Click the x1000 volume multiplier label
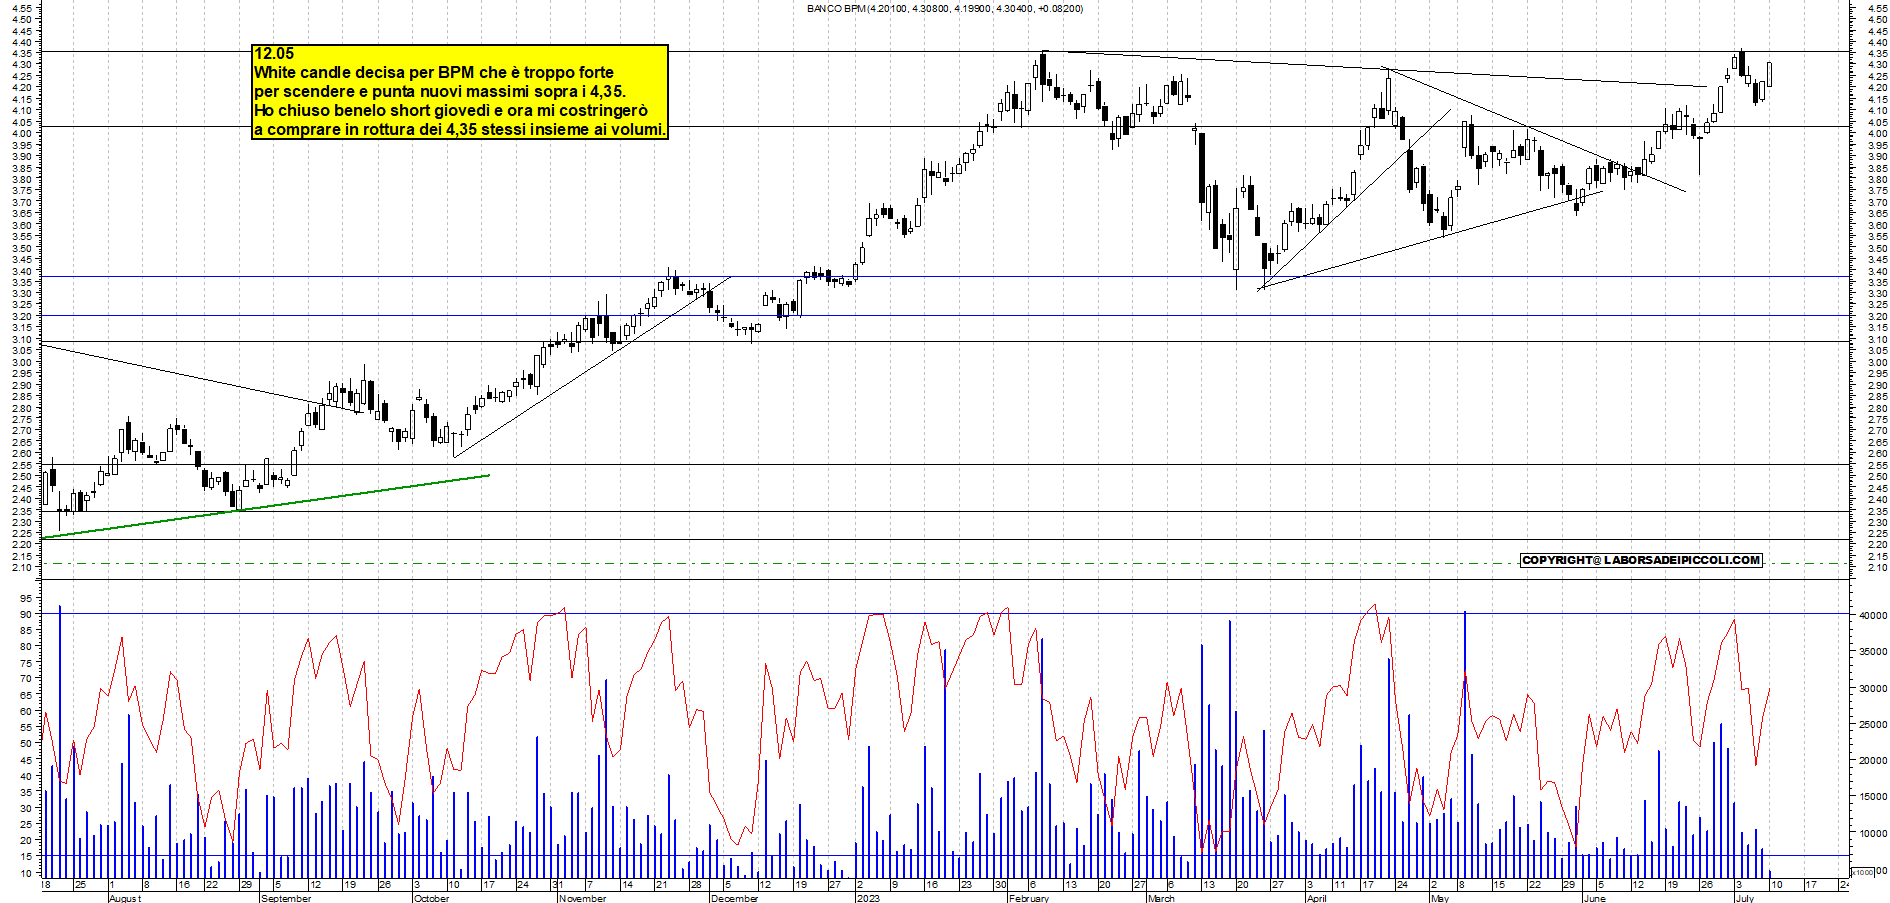 point(1864,872)
